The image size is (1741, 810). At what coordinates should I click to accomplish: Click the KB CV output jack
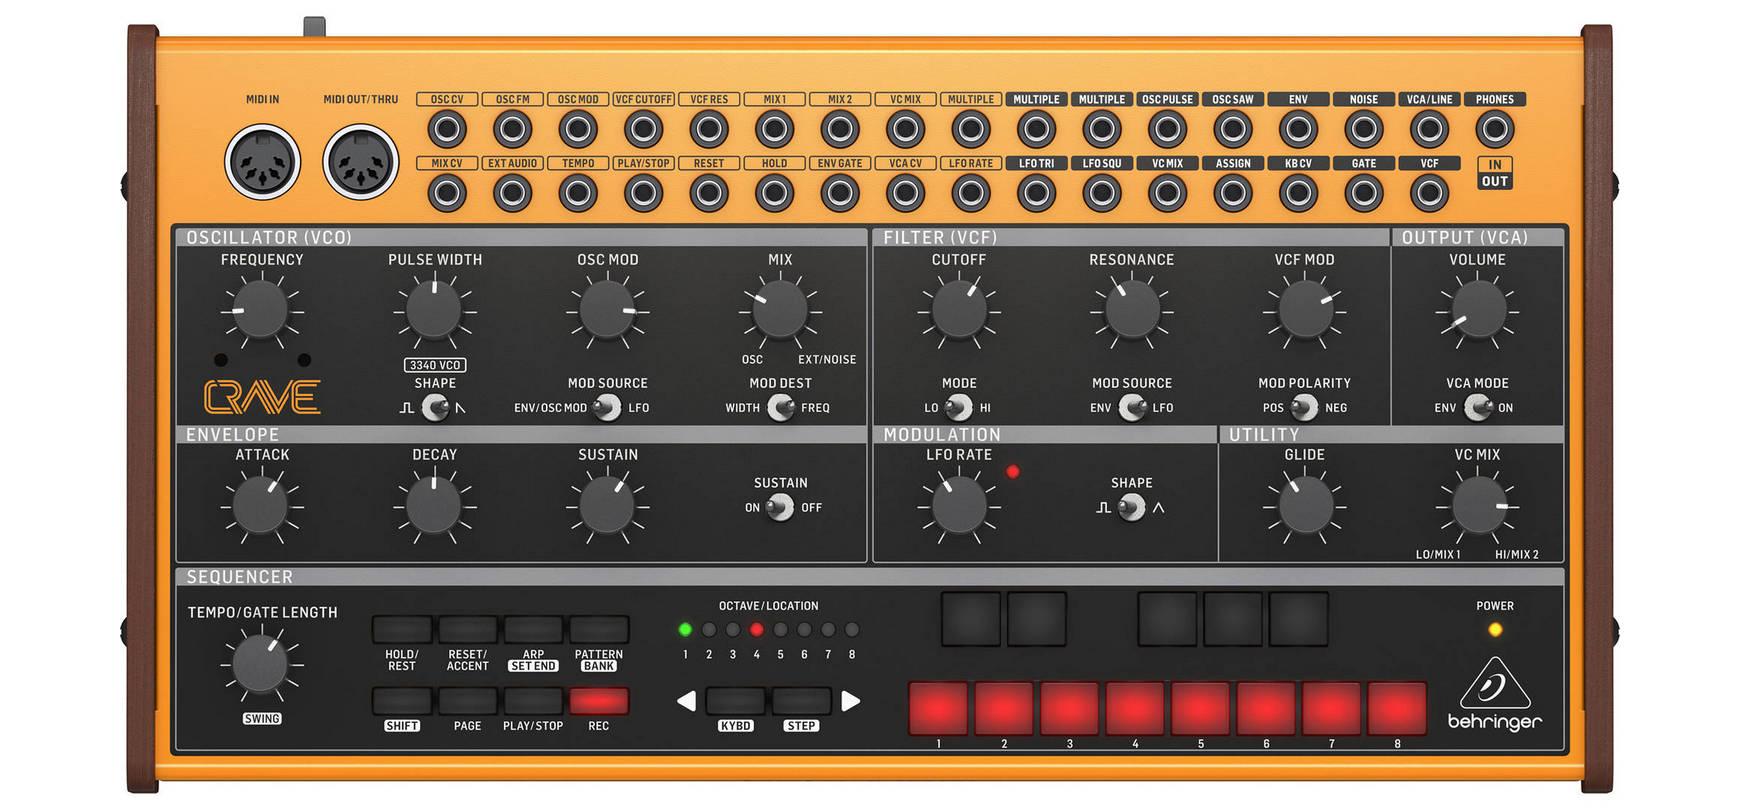tap(1298, 193)
